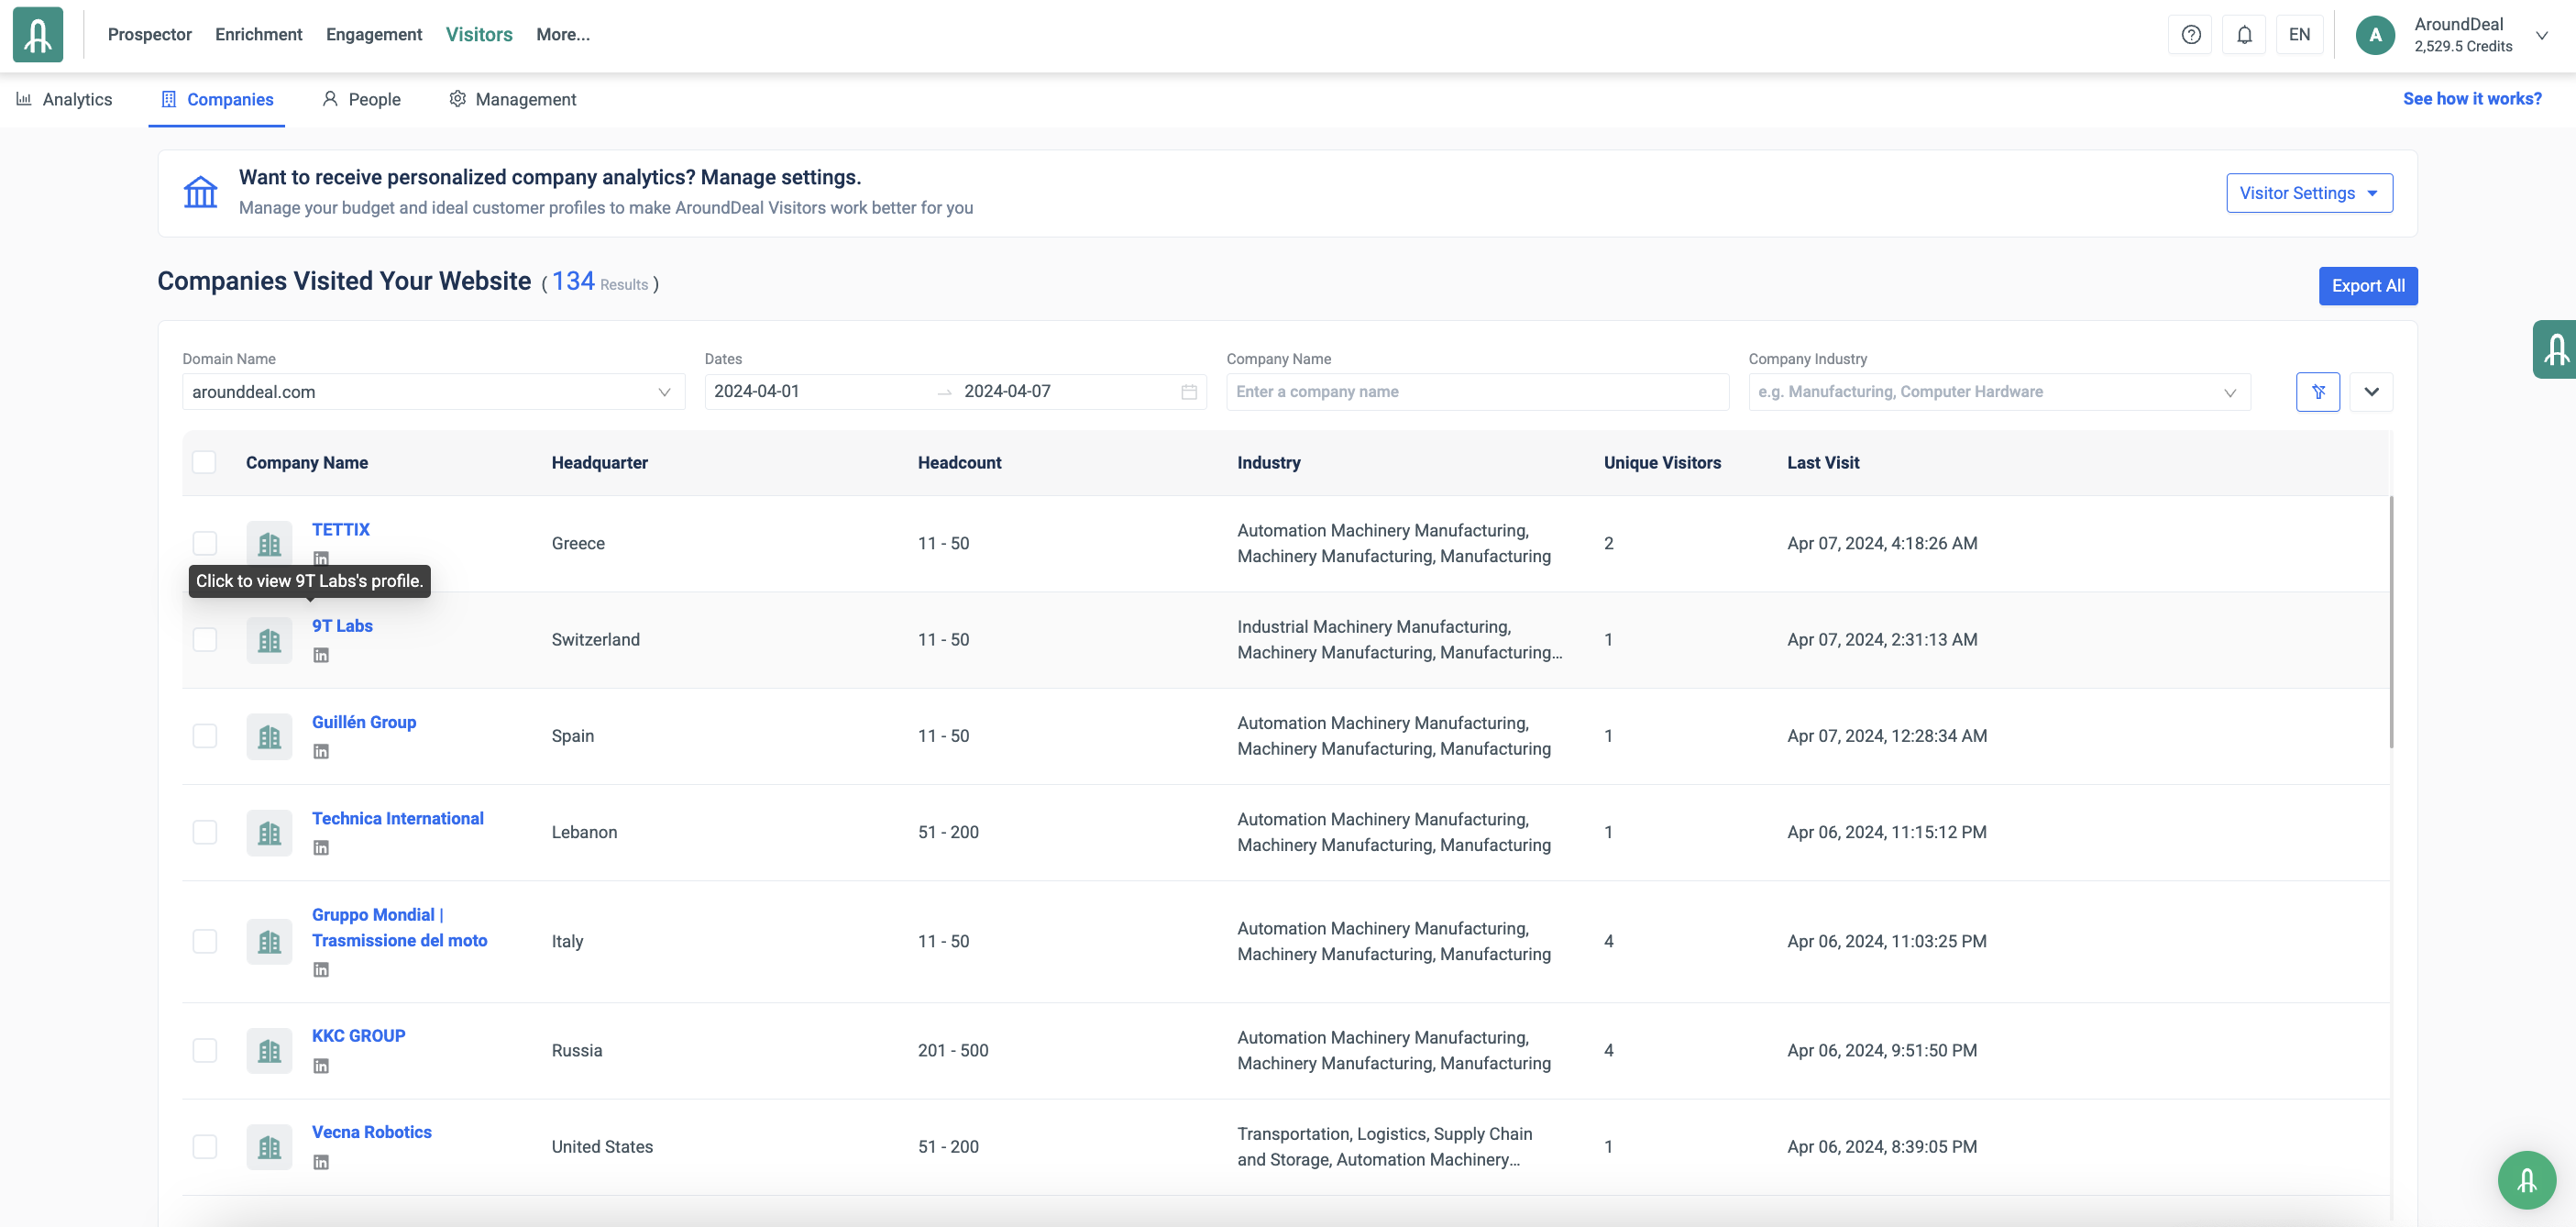Screen dimensions: 2576x1227
Task: Open Technica International company link
Action: [397, 818]
